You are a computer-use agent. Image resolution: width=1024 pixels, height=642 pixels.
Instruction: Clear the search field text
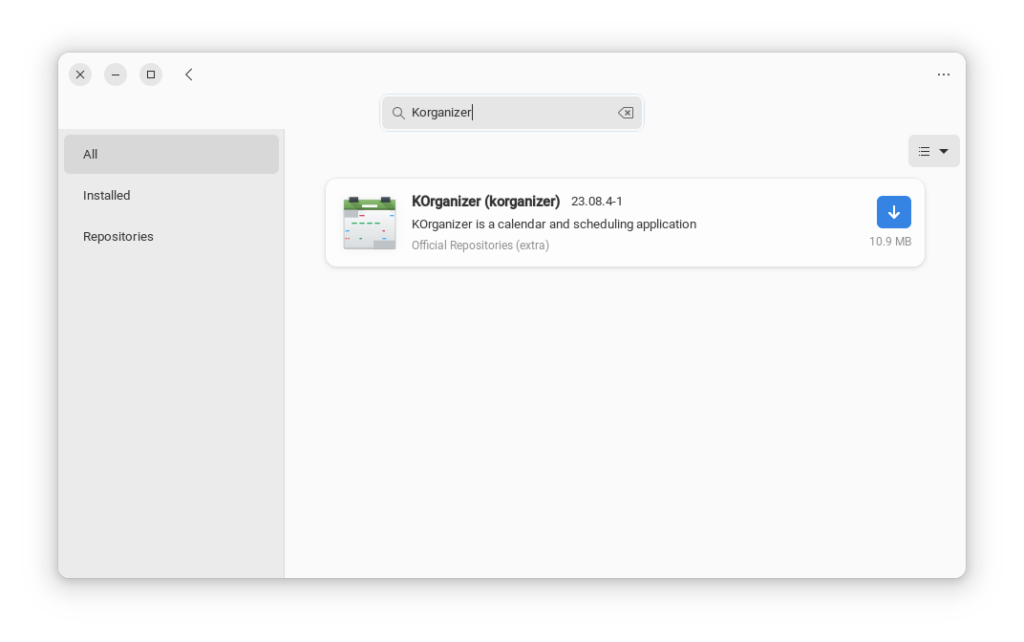[x=625, y=112]
